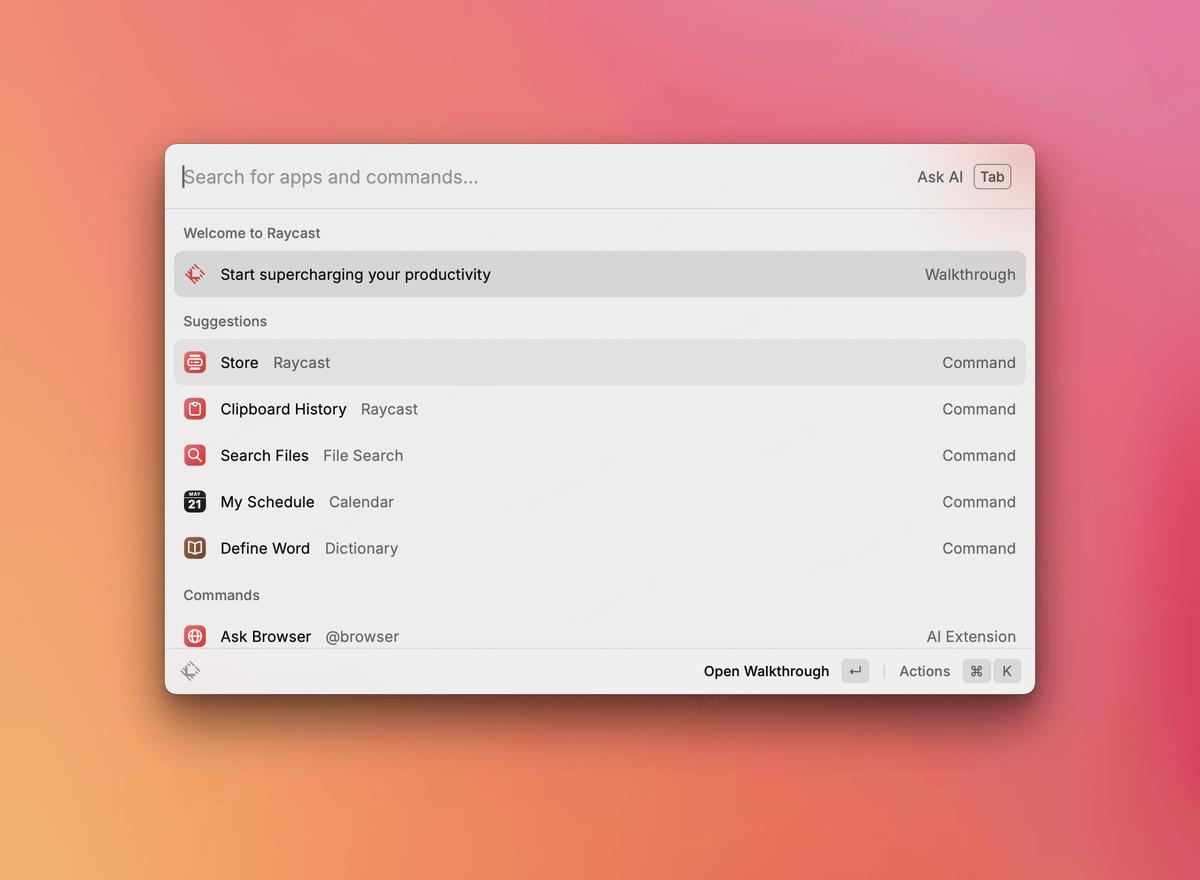The height and width of the screenshot is (880, 1200).
Task: Choose the Search Files command title
Action: click(264, 455)
